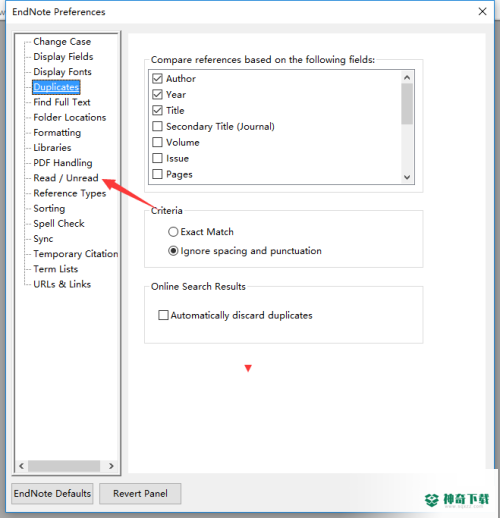Enable Automatically discard duplicates
This screenshot has height=518, width=500.
(163, 315)
